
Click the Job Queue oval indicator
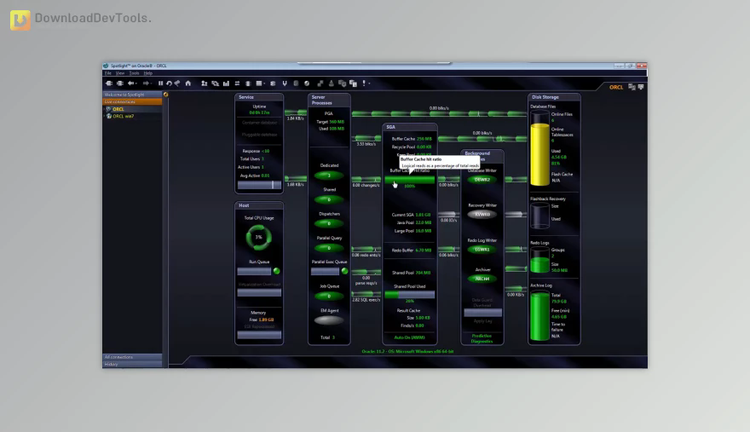[x=329, y=296]
